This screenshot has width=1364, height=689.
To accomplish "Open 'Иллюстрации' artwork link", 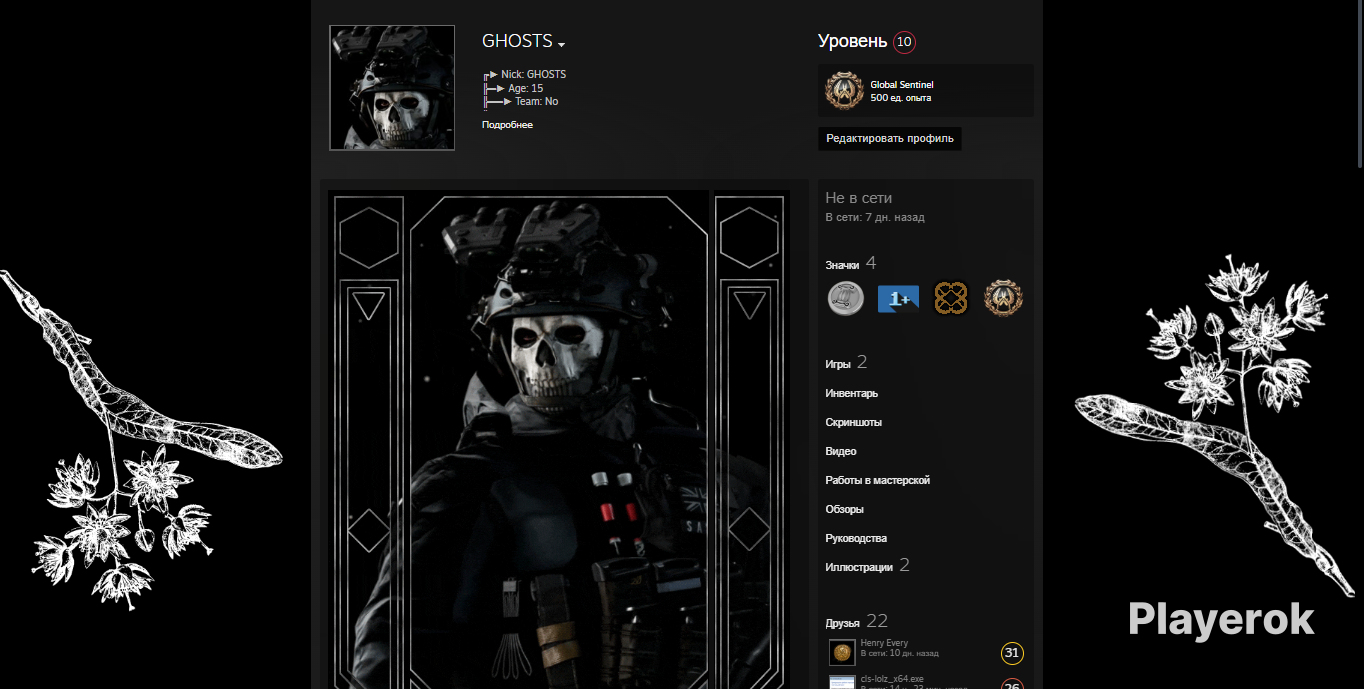I will (x=859, y=567).
